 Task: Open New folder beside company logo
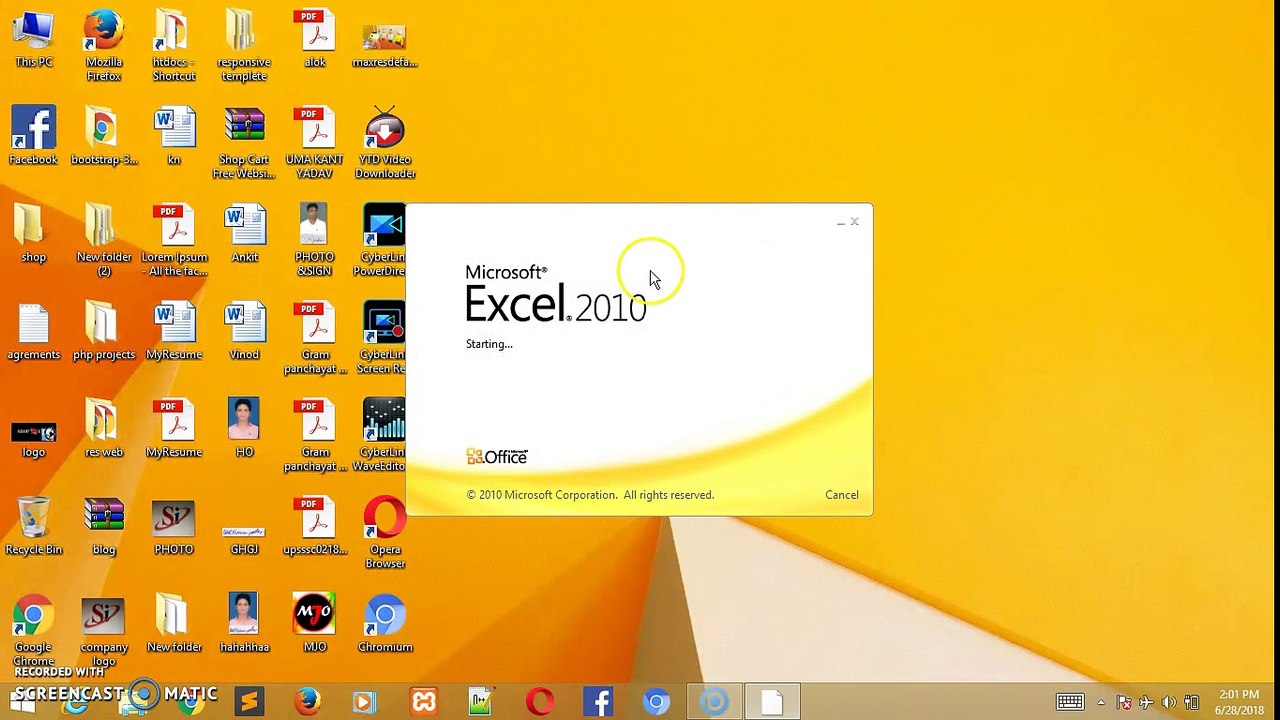click(174, 625)
